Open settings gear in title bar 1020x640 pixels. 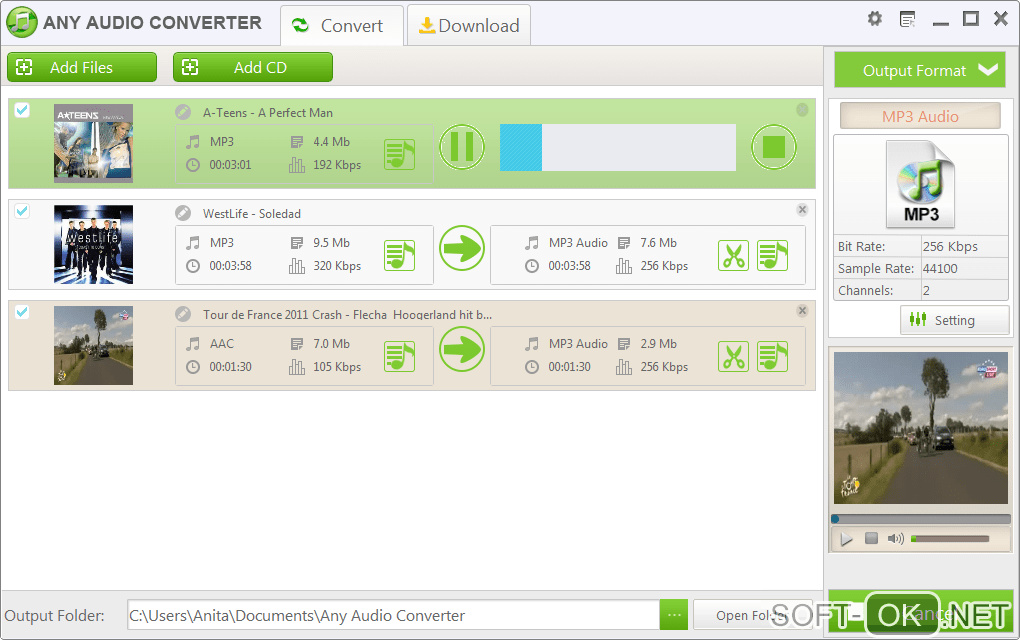(x=875, y=19)
